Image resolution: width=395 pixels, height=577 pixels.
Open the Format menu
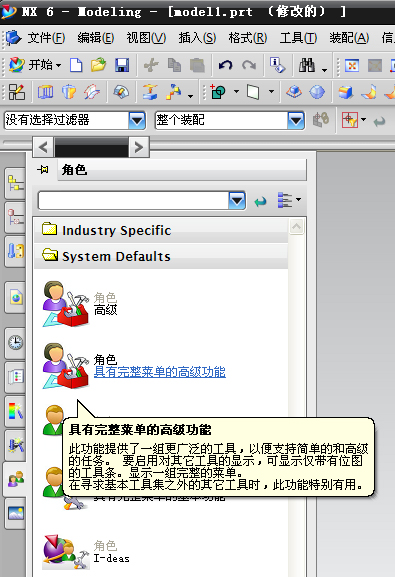coord(248,38)
